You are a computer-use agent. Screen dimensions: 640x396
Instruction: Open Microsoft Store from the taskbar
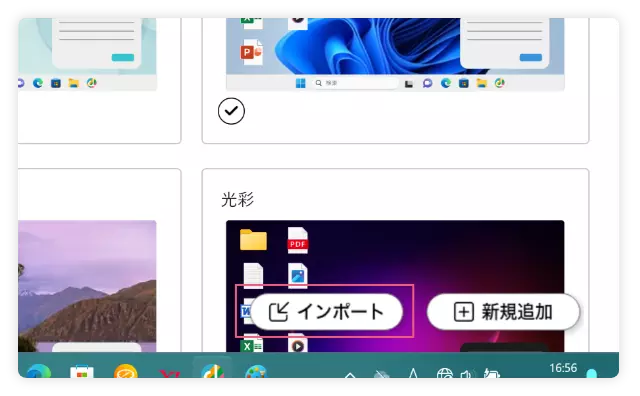click(x=82, y=371)
